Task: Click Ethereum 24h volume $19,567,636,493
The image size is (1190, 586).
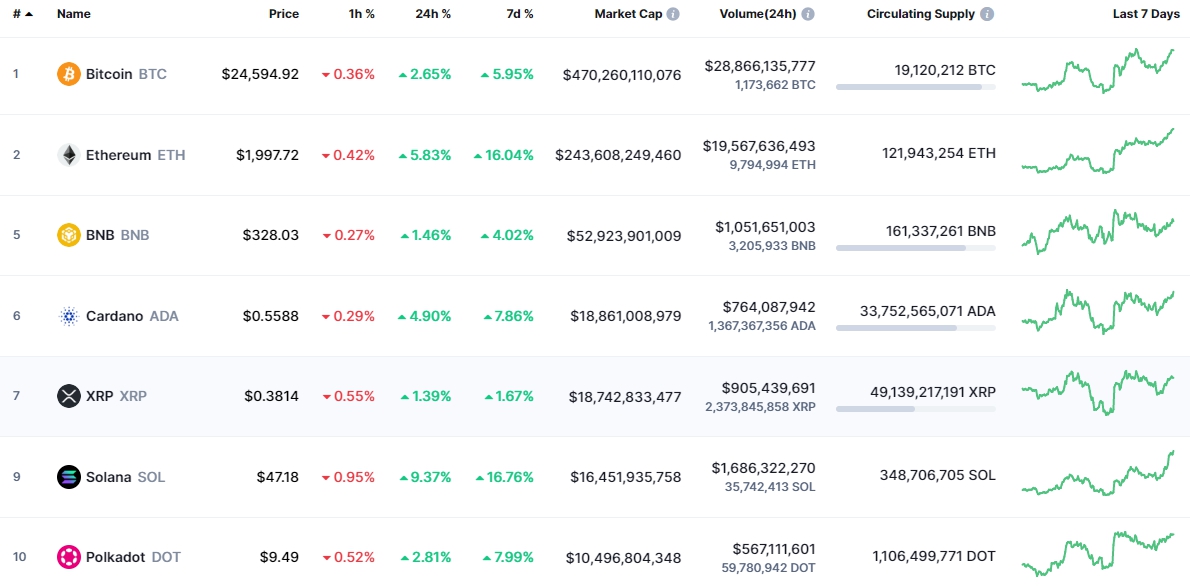Action: coord(760,146)
